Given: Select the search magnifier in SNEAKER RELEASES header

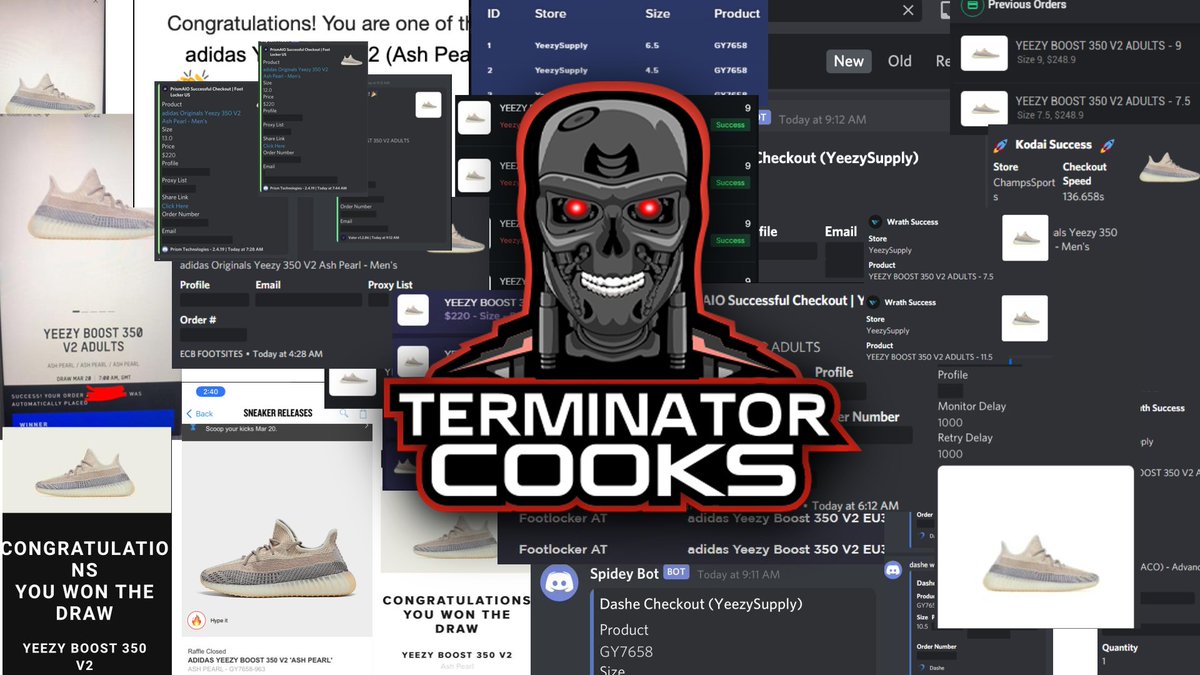Looking at the screenshot, I should click(341, 413).
